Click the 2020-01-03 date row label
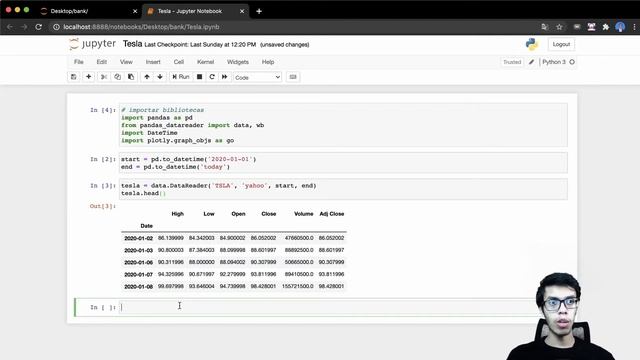The image size is (640, 360). 138,250
